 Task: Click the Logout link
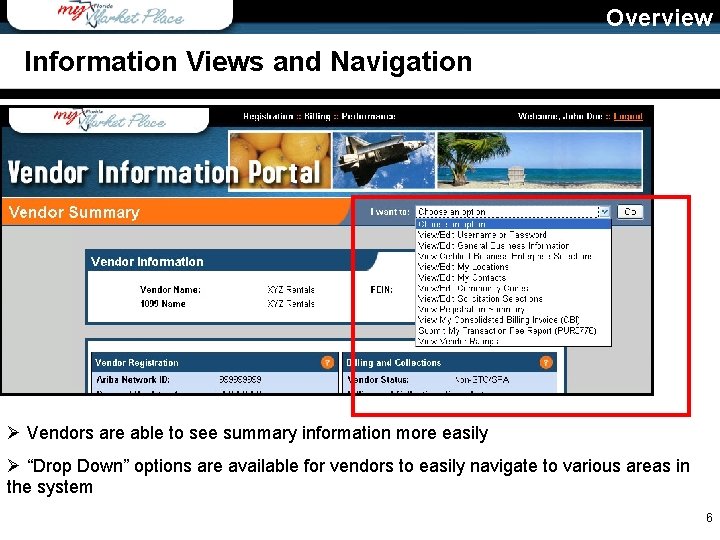(628, 116)
